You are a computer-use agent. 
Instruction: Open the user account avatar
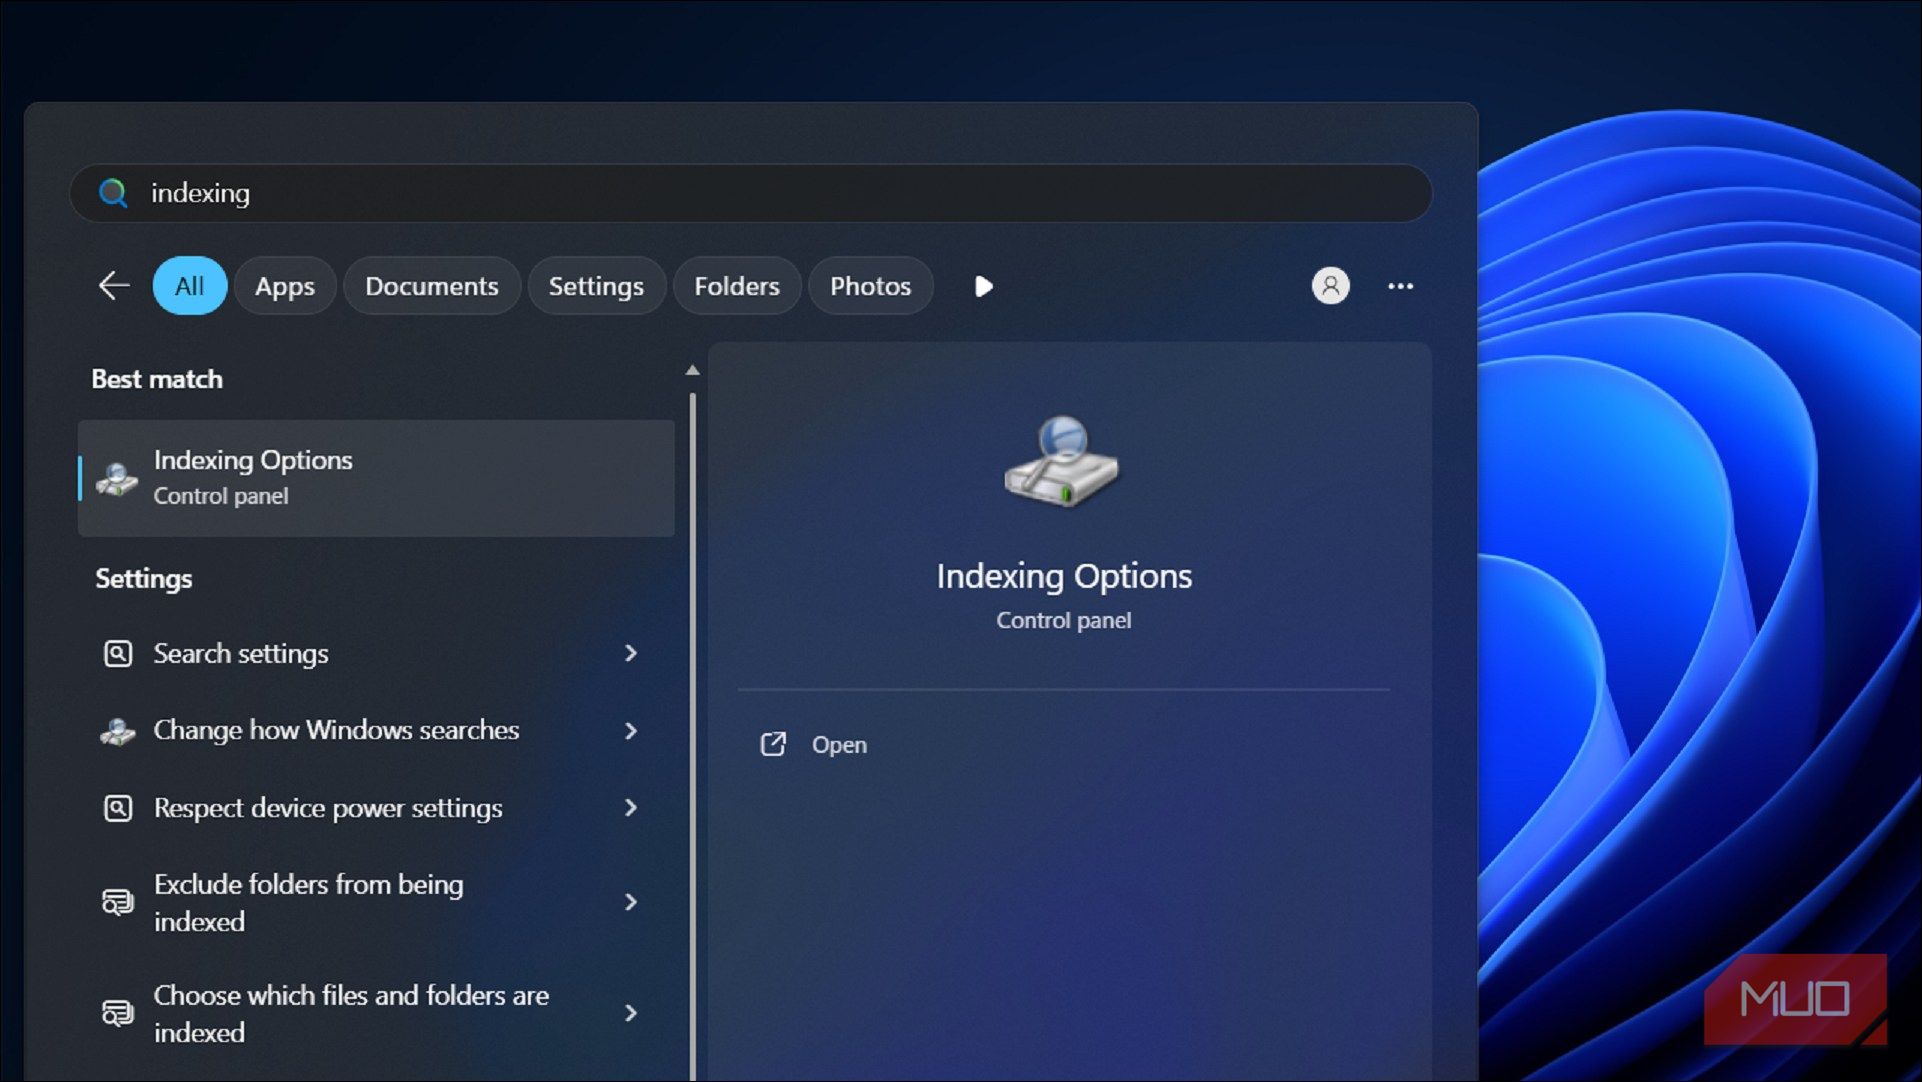coord(1330,286)
